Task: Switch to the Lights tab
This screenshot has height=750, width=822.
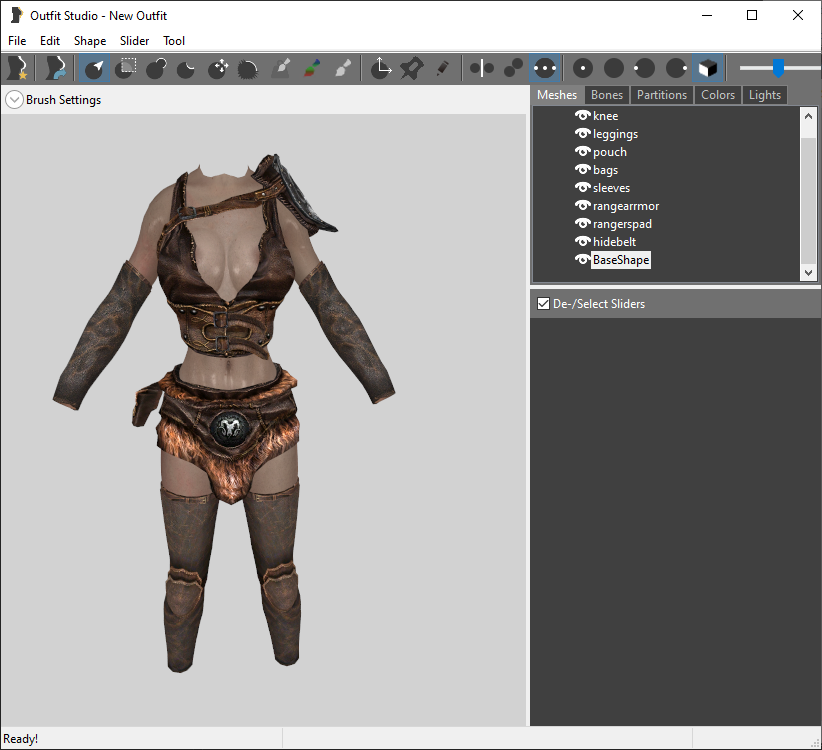Action: 764,95
